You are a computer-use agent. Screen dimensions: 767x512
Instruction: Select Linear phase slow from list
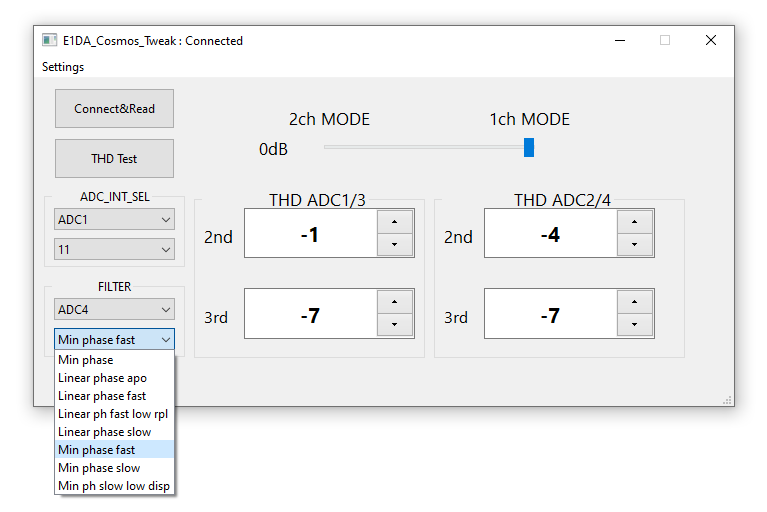coord(105,432)
